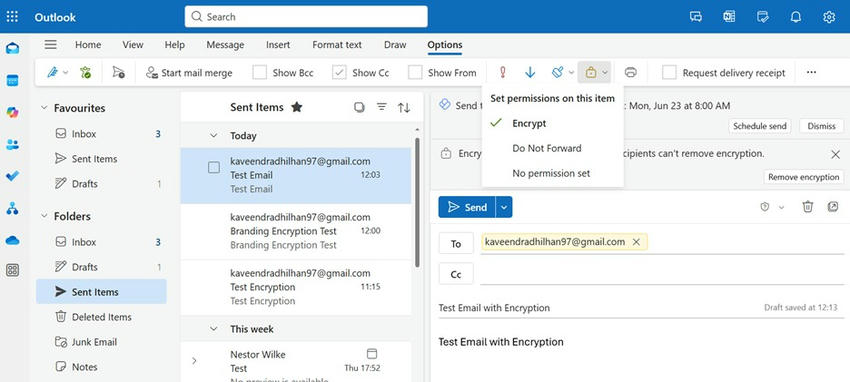Pop out the compose window
850x382 pixels.
[833, 206]
